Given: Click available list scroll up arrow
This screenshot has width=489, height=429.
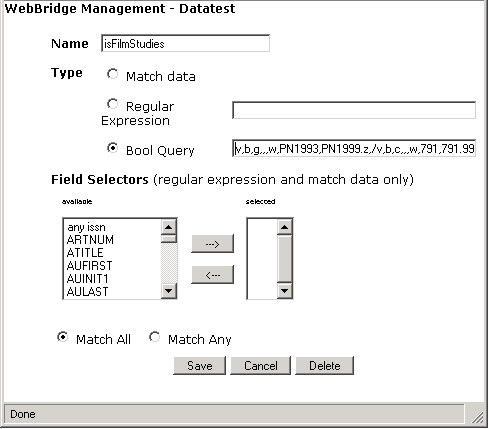Looking at the screenshot, I should [x=169, y=227].
